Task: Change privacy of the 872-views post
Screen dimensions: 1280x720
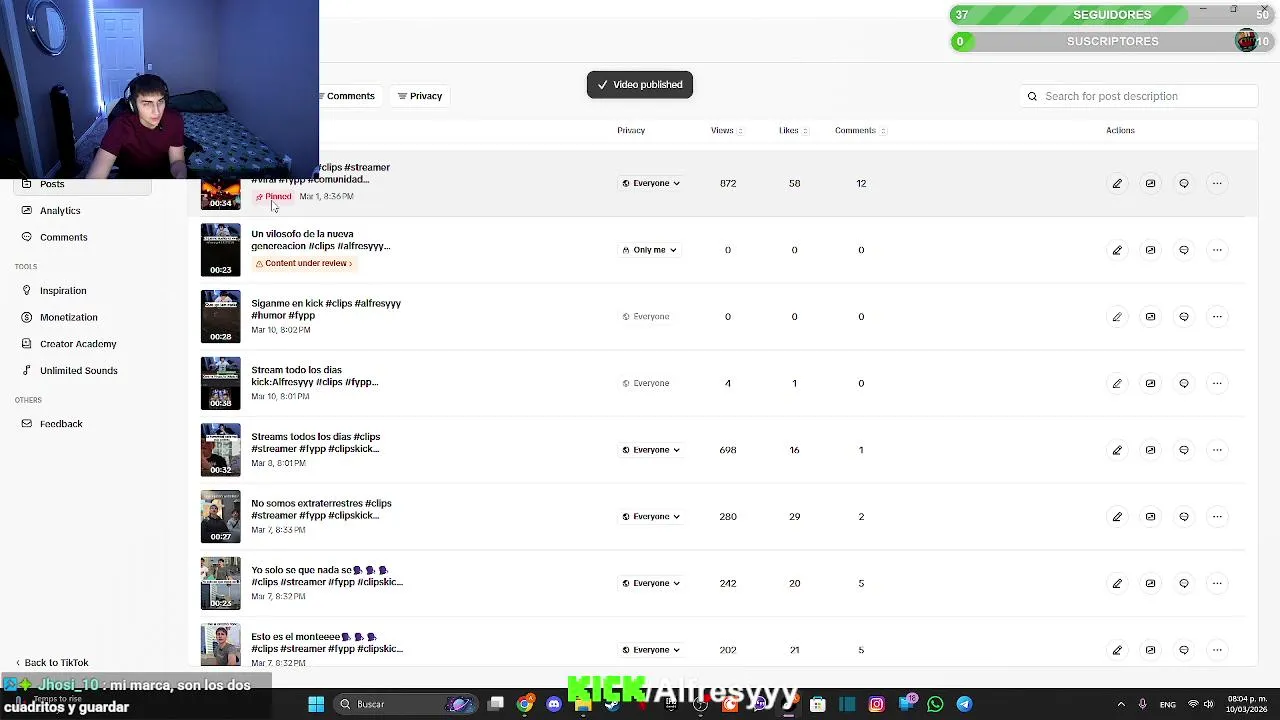Action: [651, 184]
